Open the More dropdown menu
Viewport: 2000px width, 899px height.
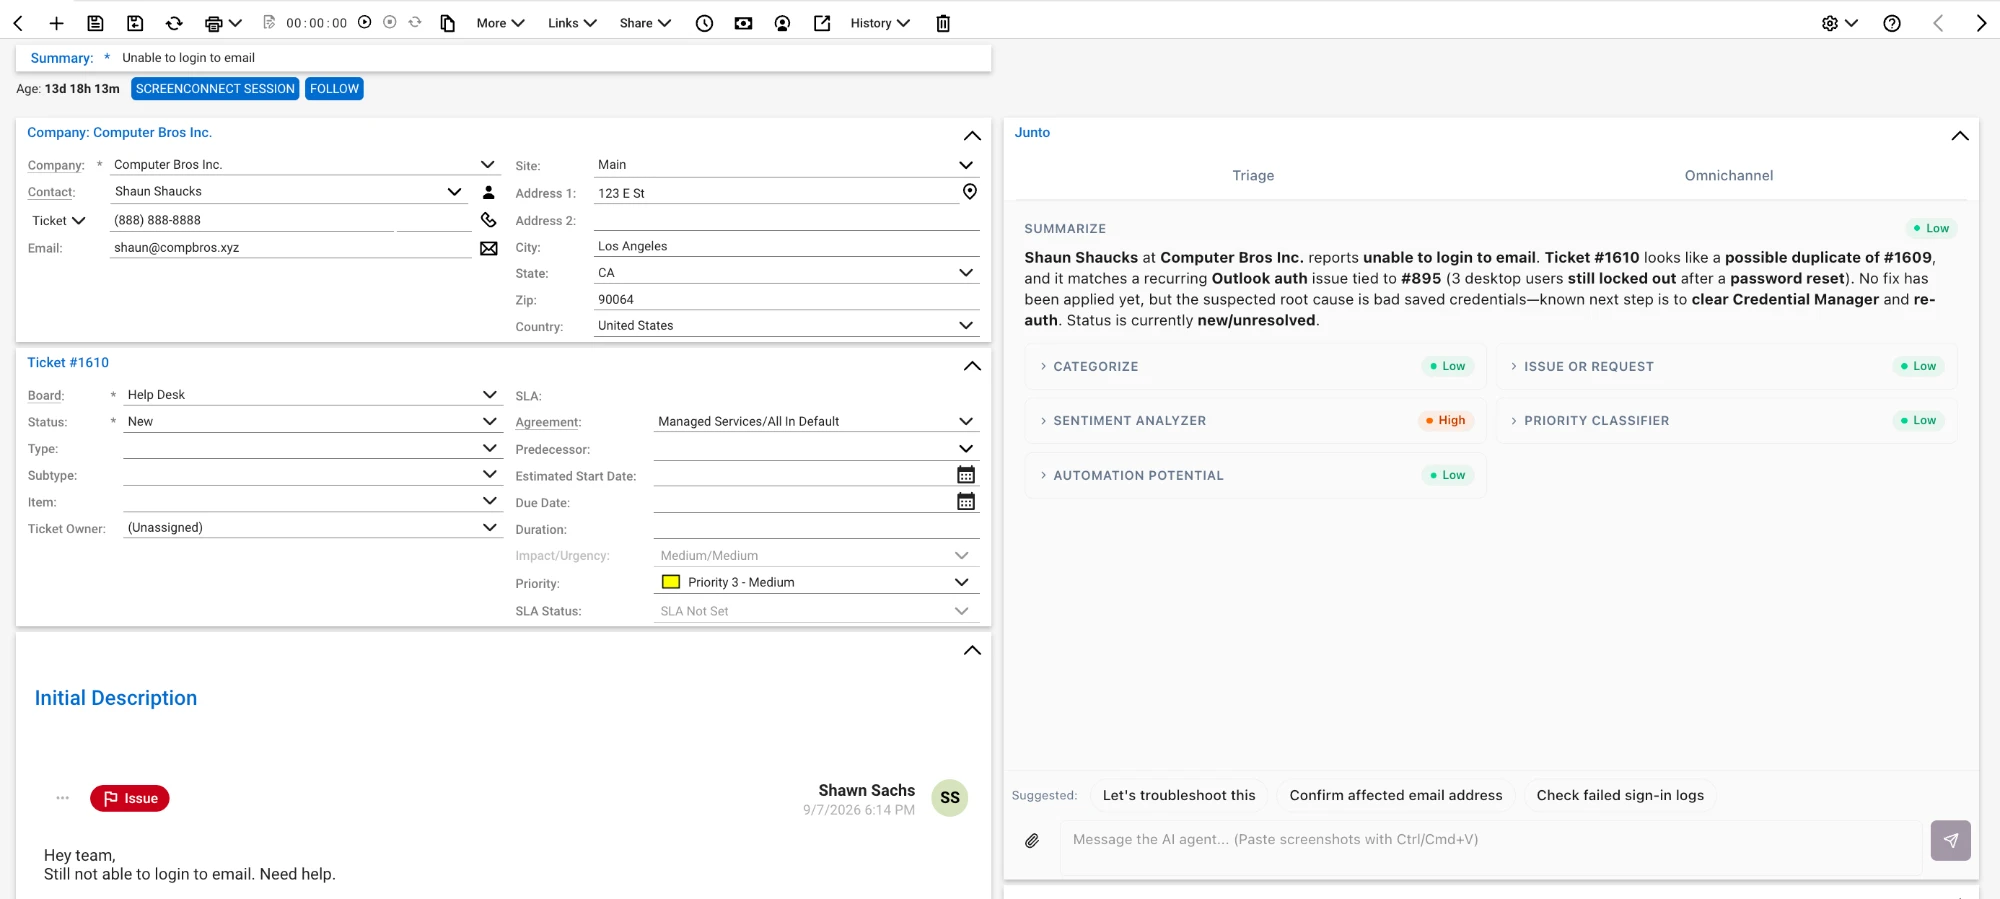(x=500, y=23)
